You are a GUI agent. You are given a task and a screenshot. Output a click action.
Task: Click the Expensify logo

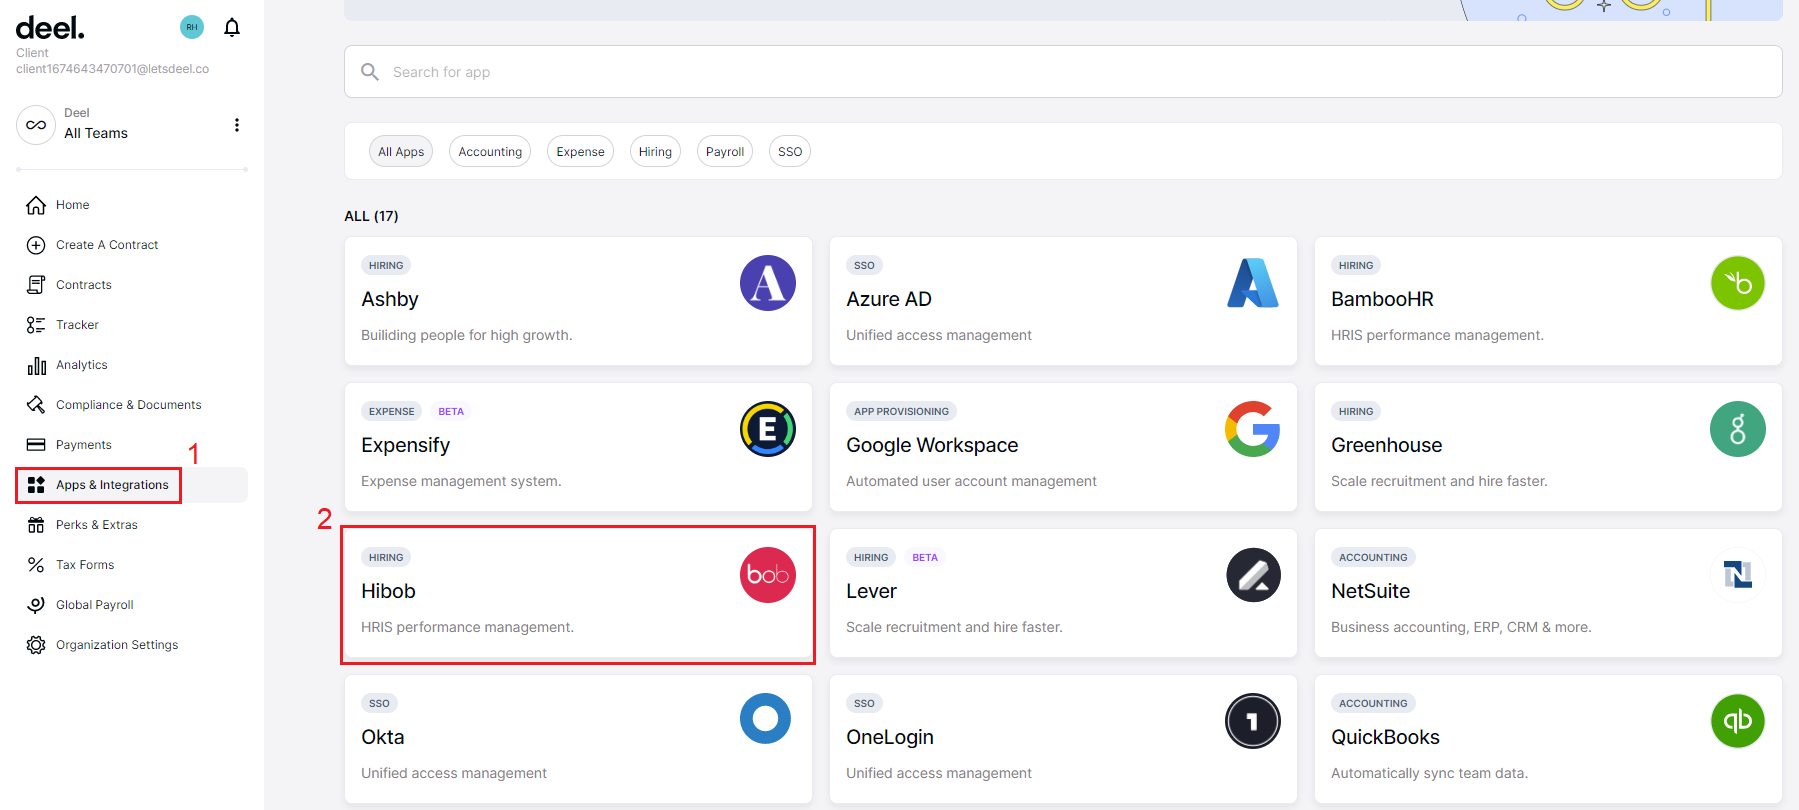[768, 429]
